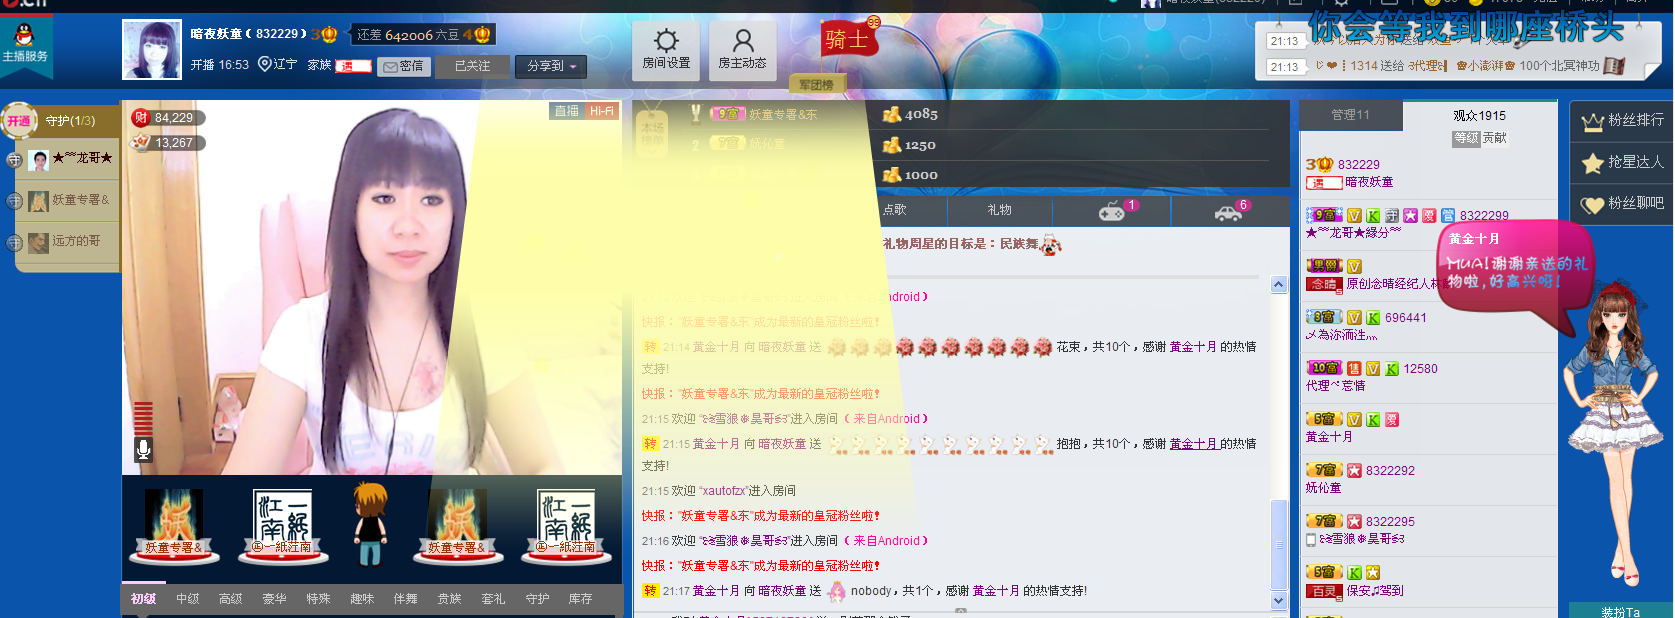The height and width of the screenshot is (618, 1675).
Task: Click the 辽宁 location pin icon
Action: pyautogui.click(x=264, y=64)
